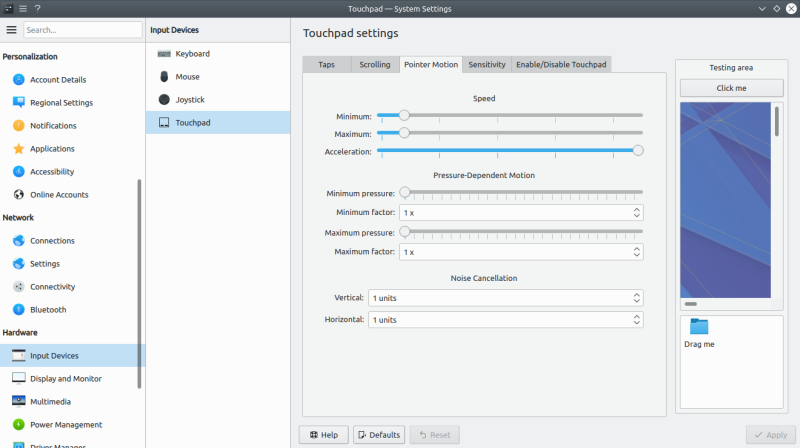Select Mouse in Input Devices list
Image resolution: width=800 pixels, height=448 pixels.
pyautogui.click(x=187, y=77)
